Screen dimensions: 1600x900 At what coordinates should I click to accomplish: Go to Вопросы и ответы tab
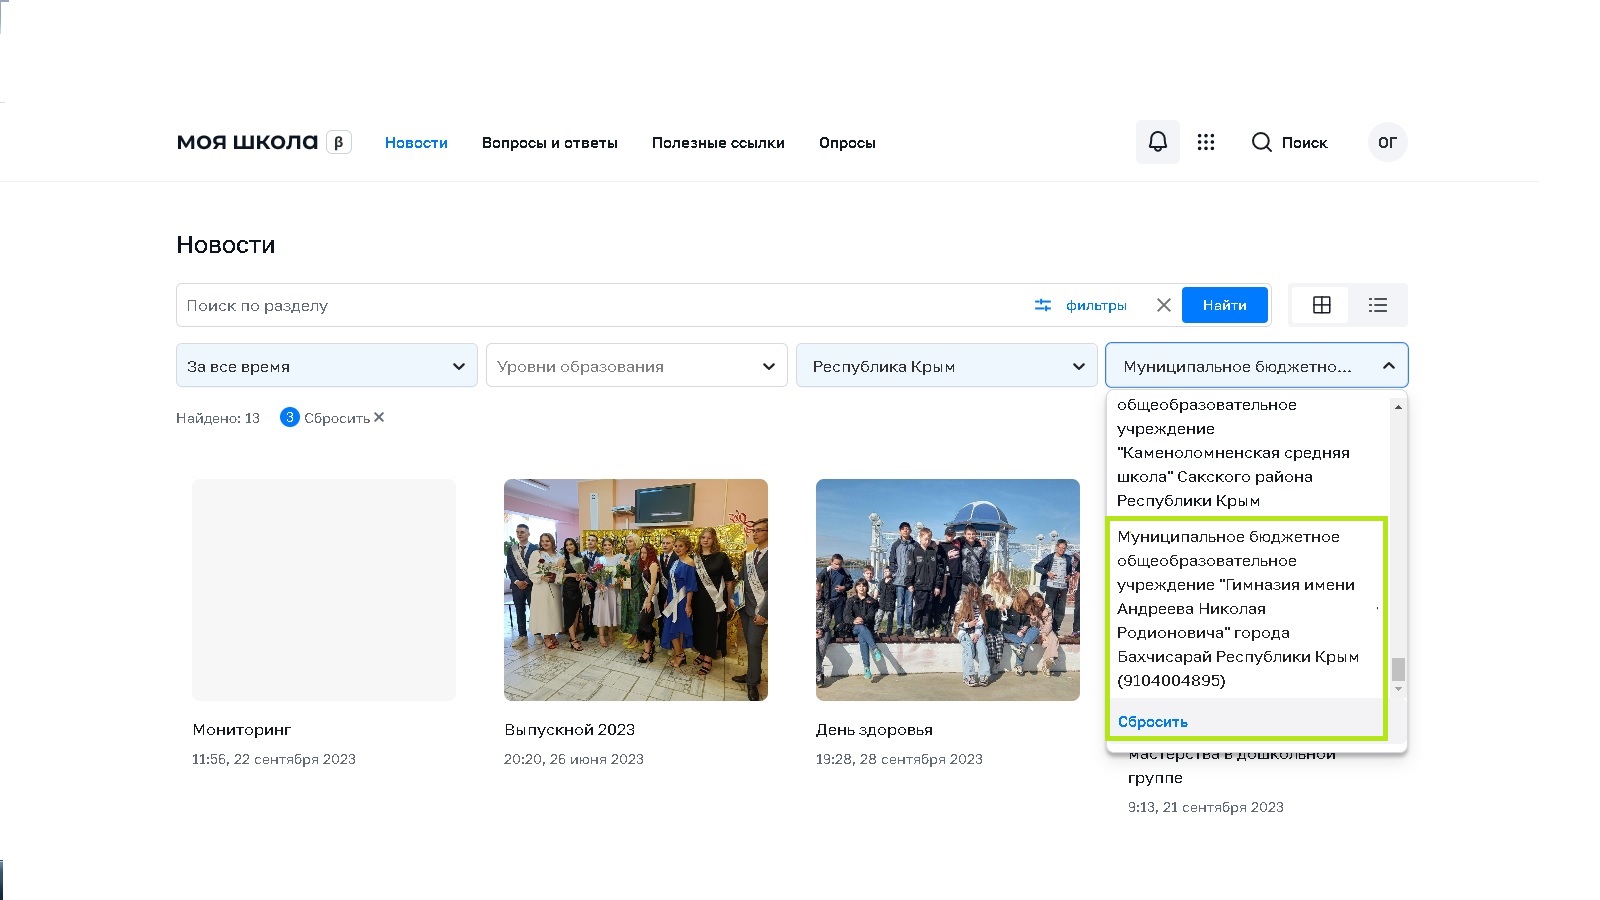(549, 143)
